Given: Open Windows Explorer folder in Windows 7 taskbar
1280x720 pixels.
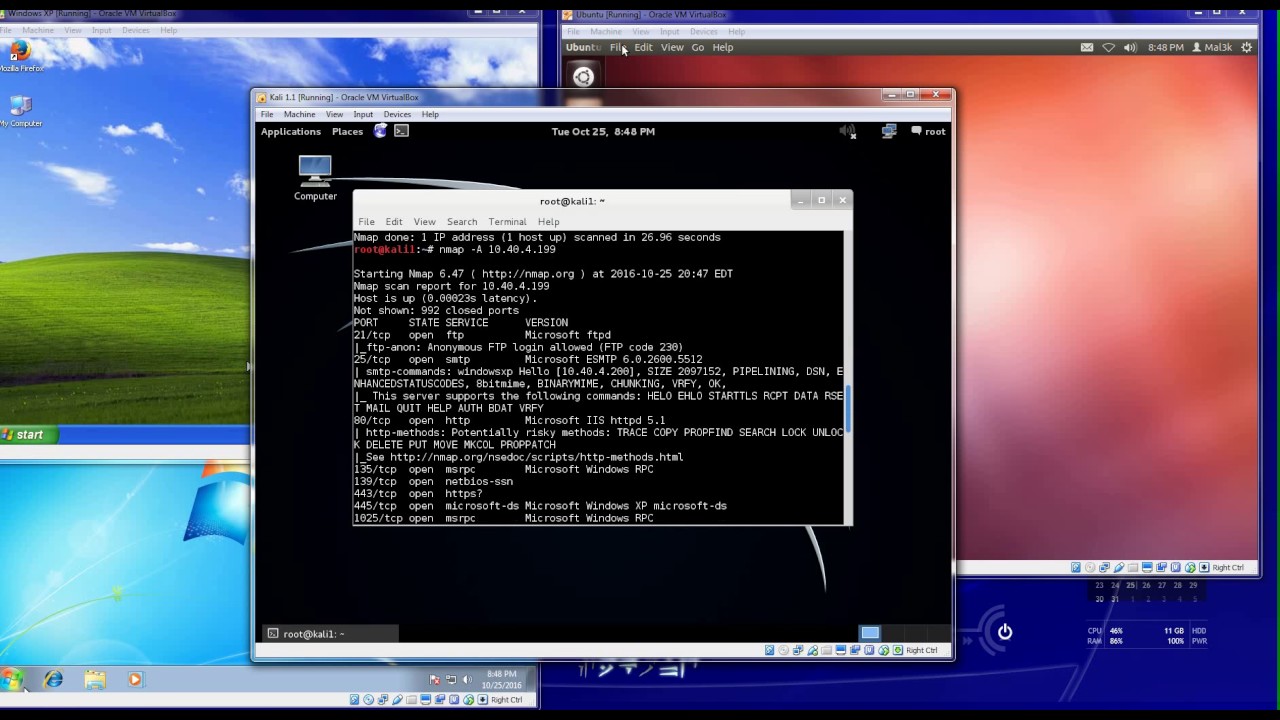Looking at the screenshot, I should (x=95, y=679).
